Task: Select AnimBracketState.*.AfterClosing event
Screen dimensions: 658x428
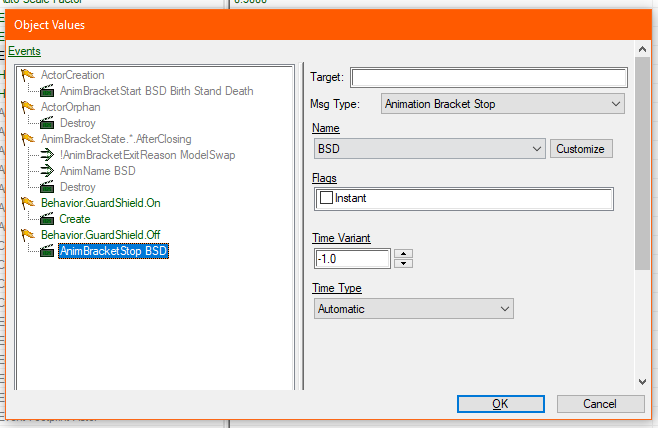Action: [x=116, y=139]
